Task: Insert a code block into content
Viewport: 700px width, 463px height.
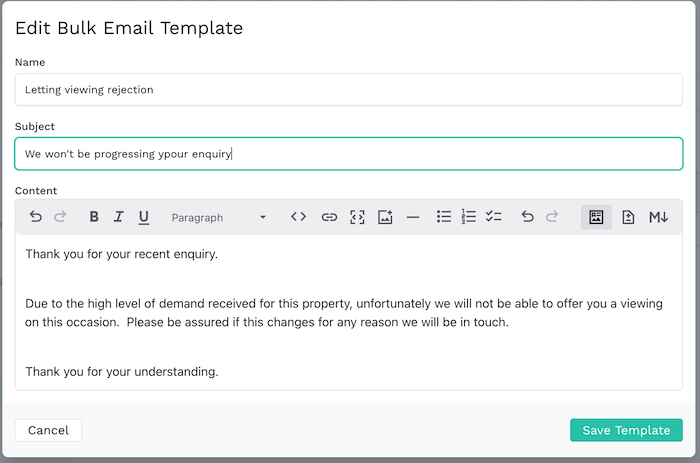Action: [357, 217]
